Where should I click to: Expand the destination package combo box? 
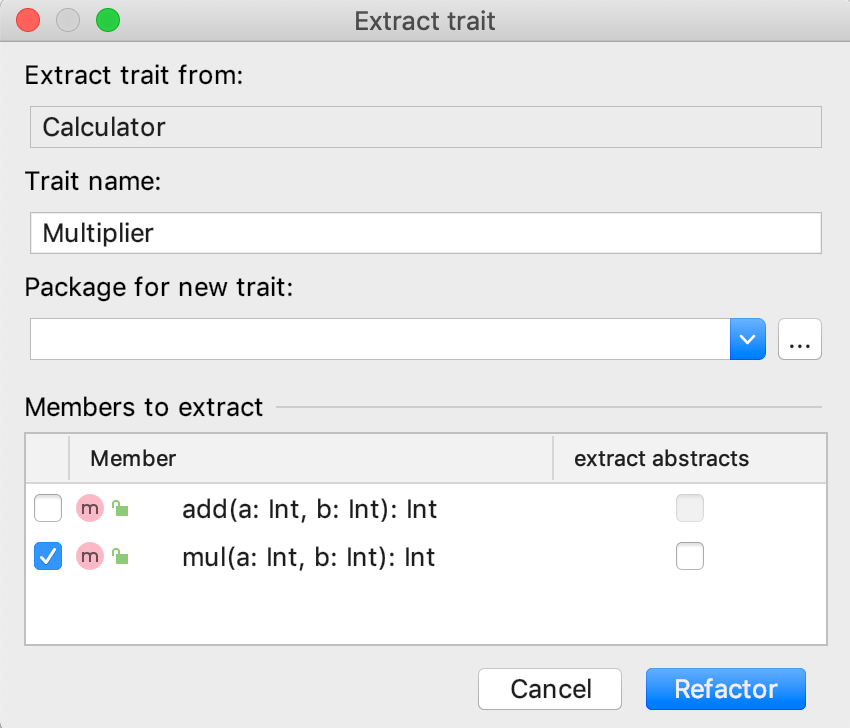tap(748, 339)
